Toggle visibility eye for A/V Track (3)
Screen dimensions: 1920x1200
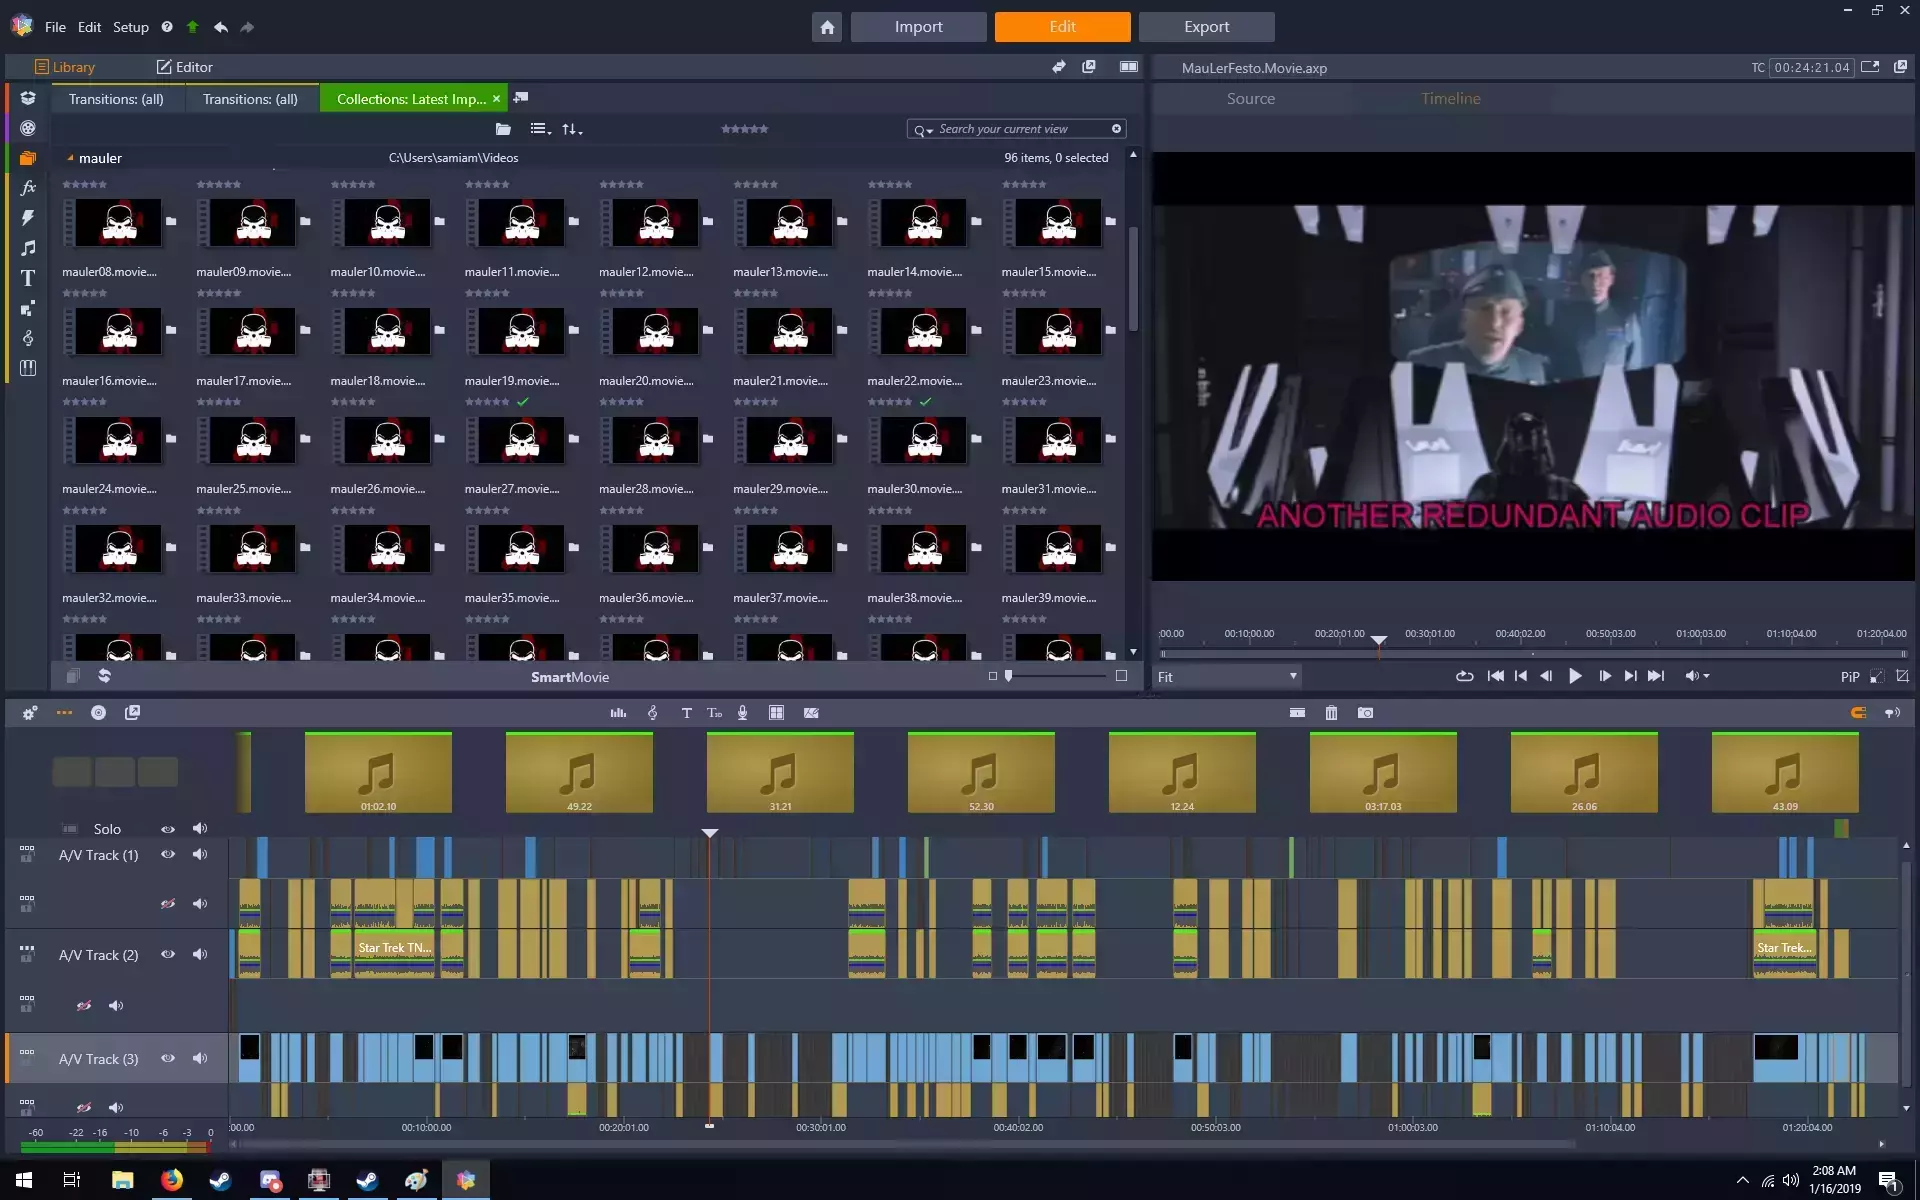pos(168,1058)
